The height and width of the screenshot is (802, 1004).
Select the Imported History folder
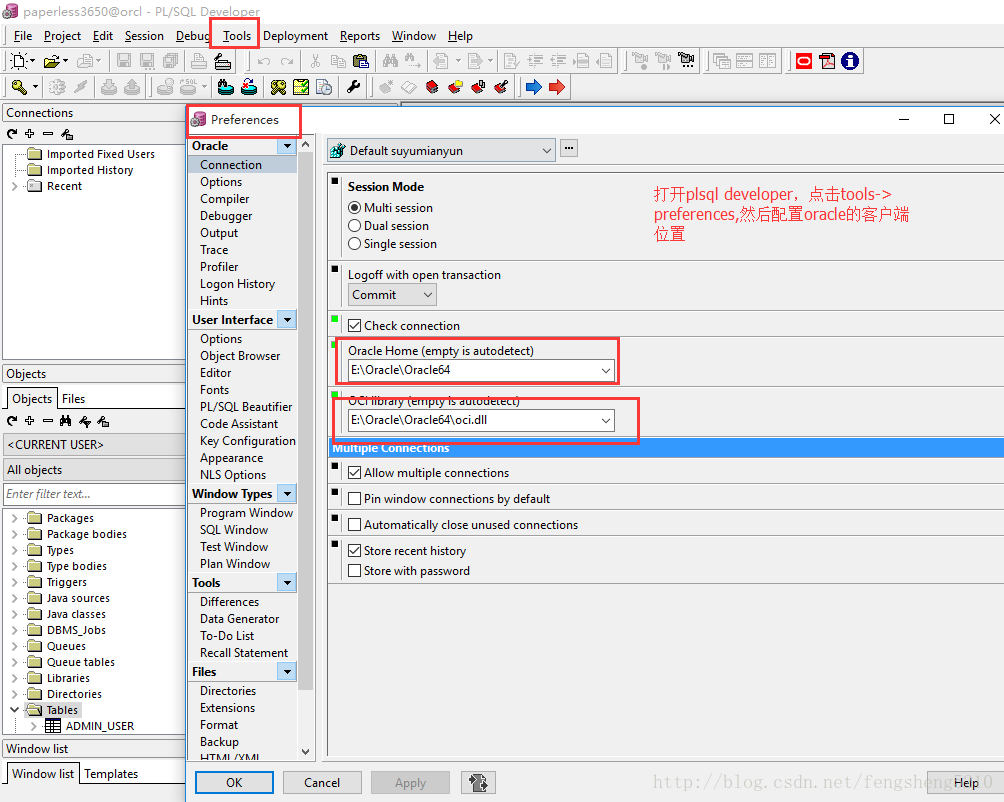click(90, 170)
